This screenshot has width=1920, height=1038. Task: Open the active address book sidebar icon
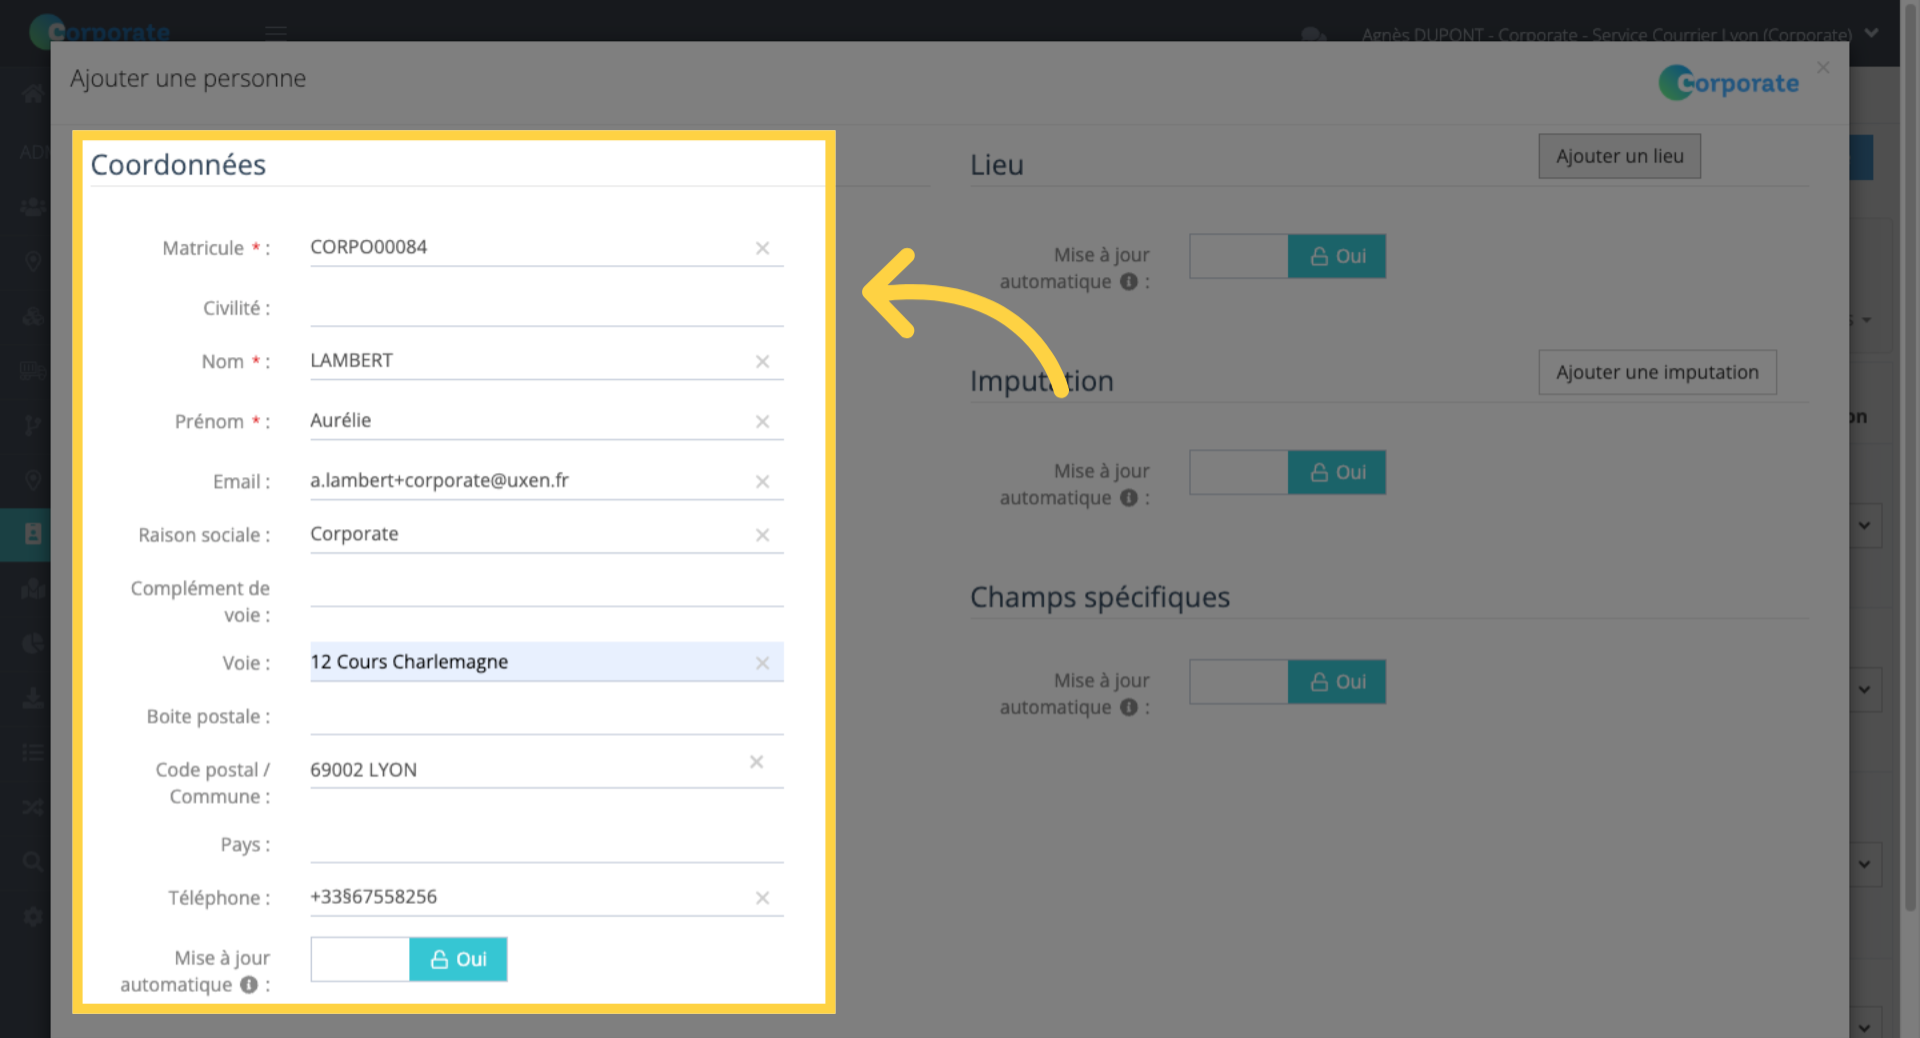(33, 534)
